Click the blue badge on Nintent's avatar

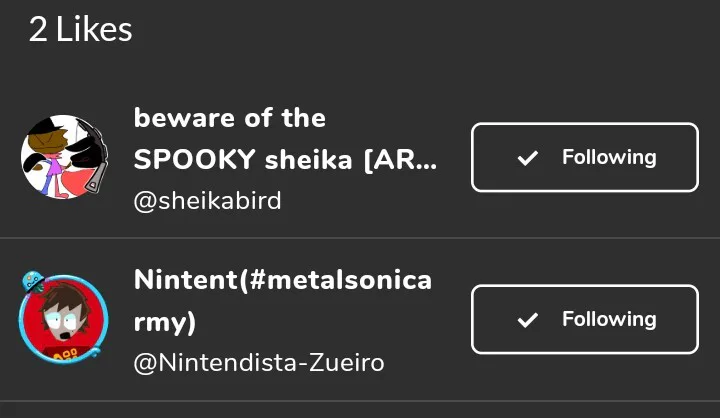pos(31,283)
